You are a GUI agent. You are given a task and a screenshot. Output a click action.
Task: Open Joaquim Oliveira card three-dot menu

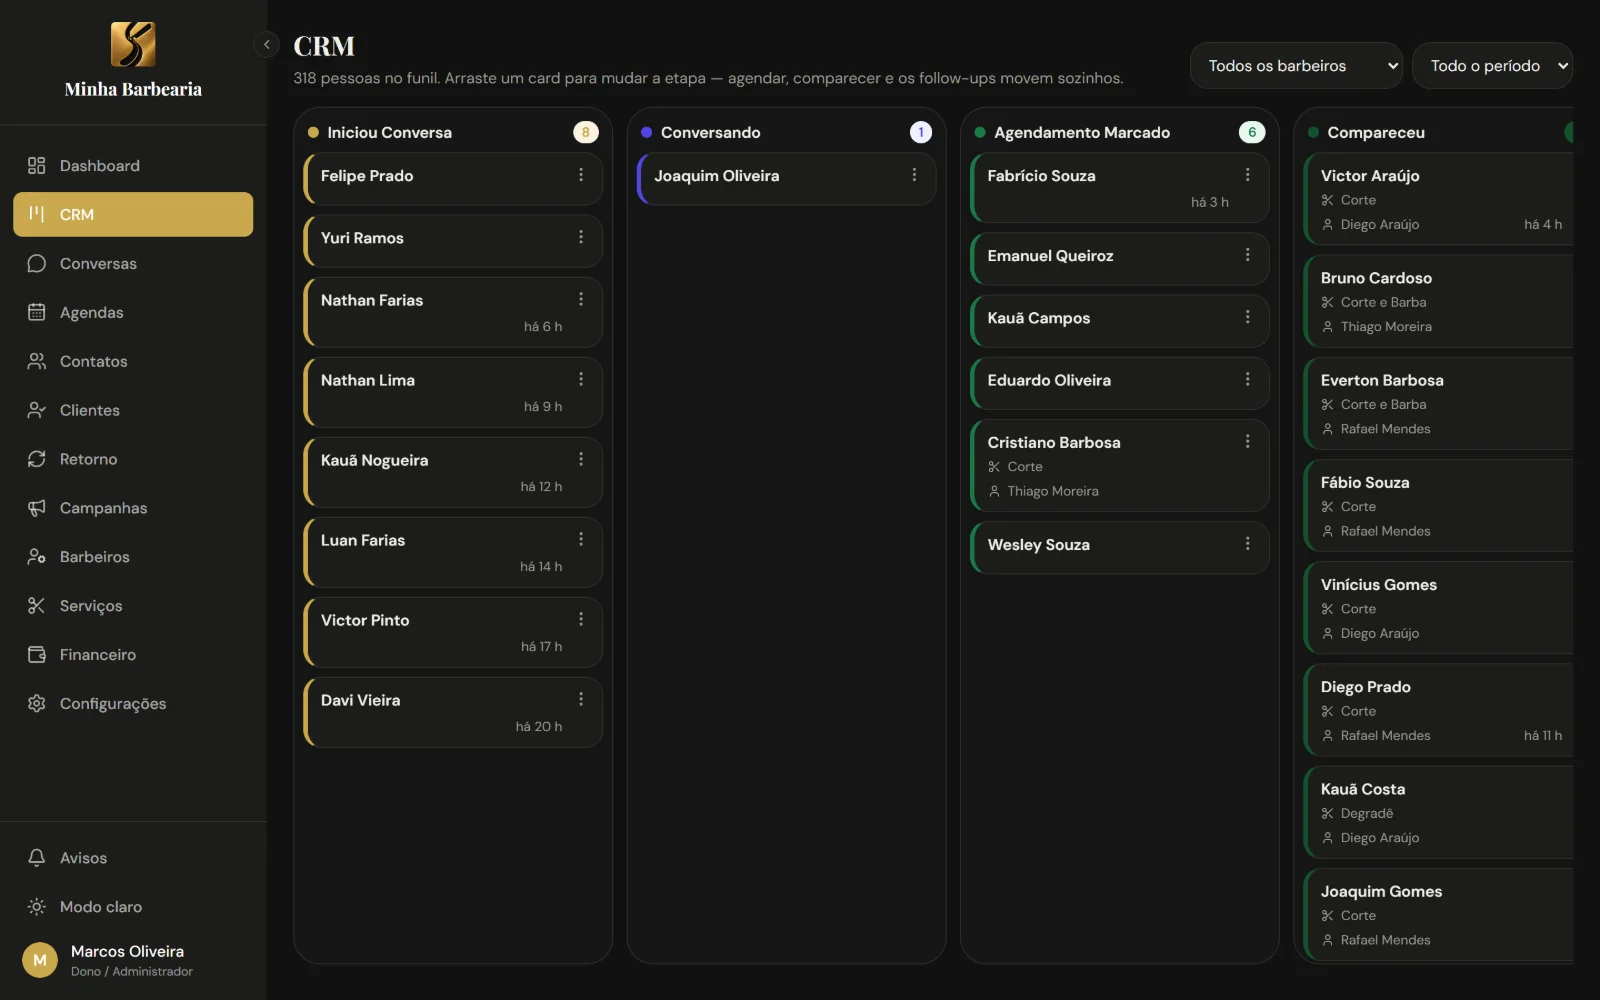pos(914,175)
